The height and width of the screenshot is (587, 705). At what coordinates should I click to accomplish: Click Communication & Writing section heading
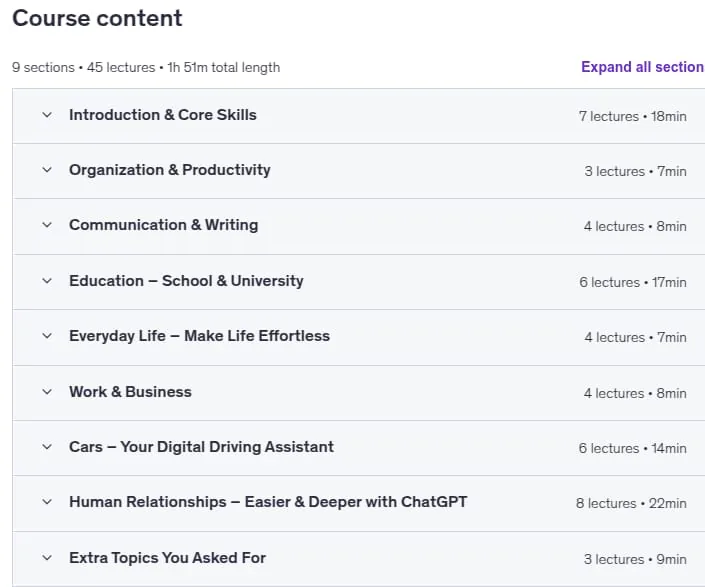(x=164, y=225)
